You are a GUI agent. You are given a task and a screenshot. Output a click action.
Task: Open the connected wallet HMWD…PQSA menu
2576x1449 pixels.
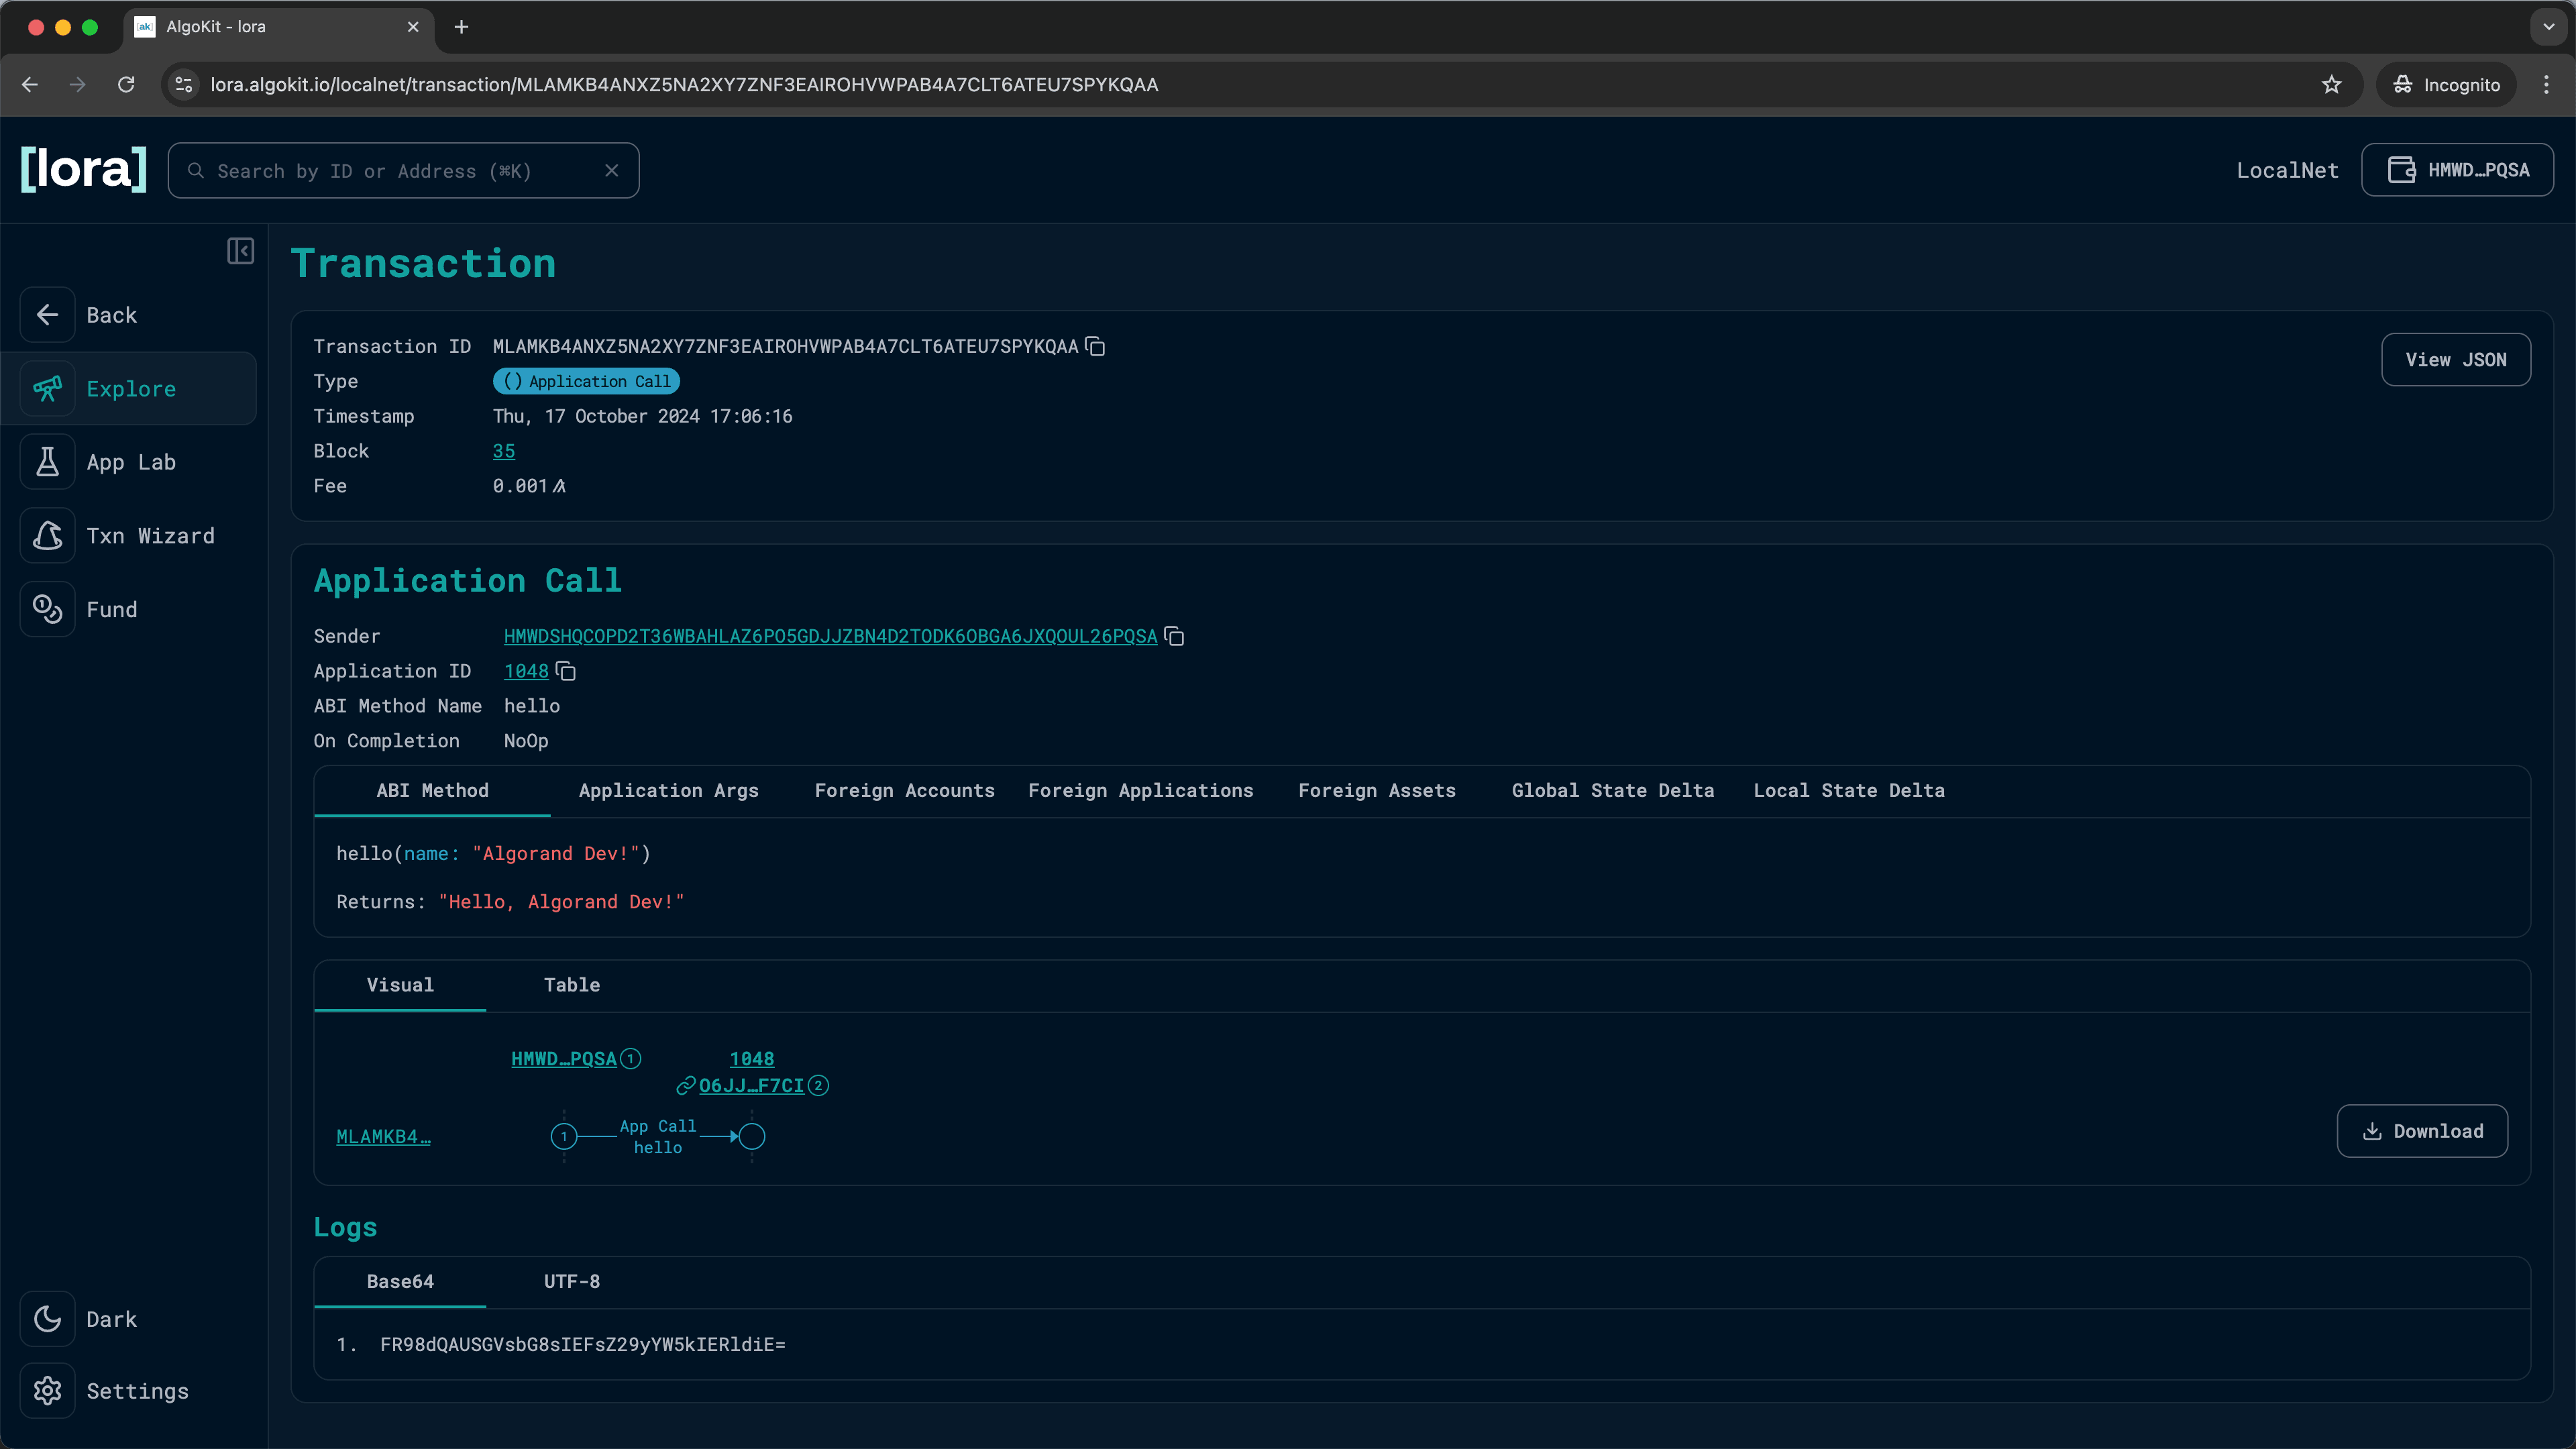click(x=2458, y=169)
